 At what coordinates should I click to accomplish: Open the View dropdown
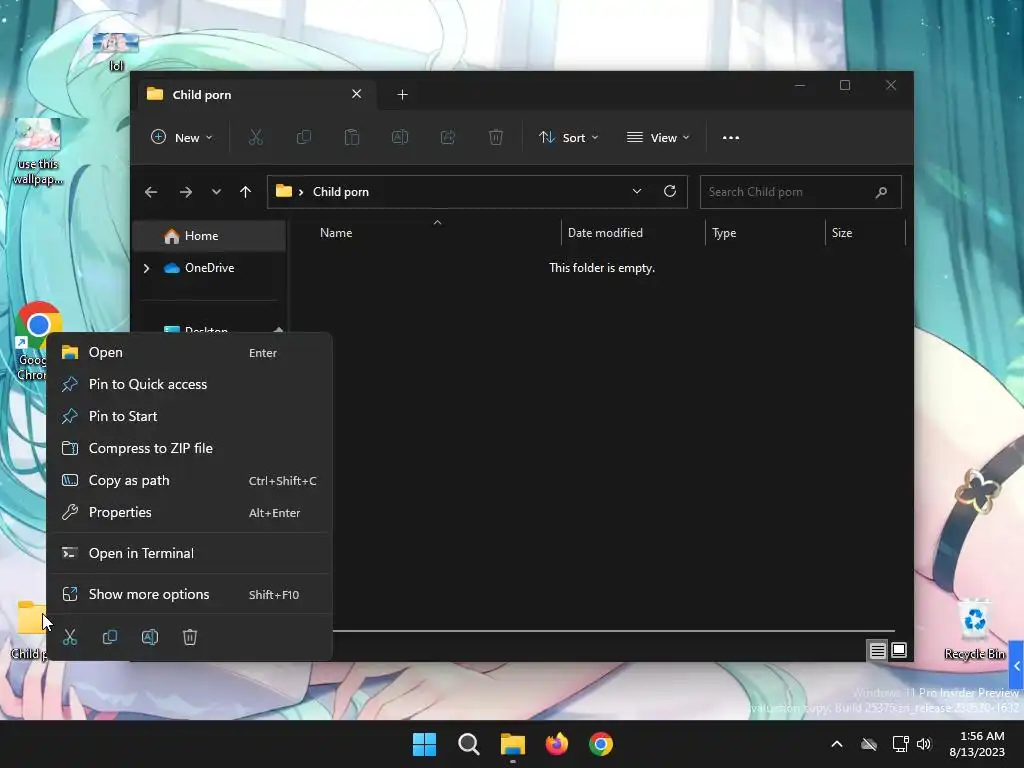click(x=658, y=138)
